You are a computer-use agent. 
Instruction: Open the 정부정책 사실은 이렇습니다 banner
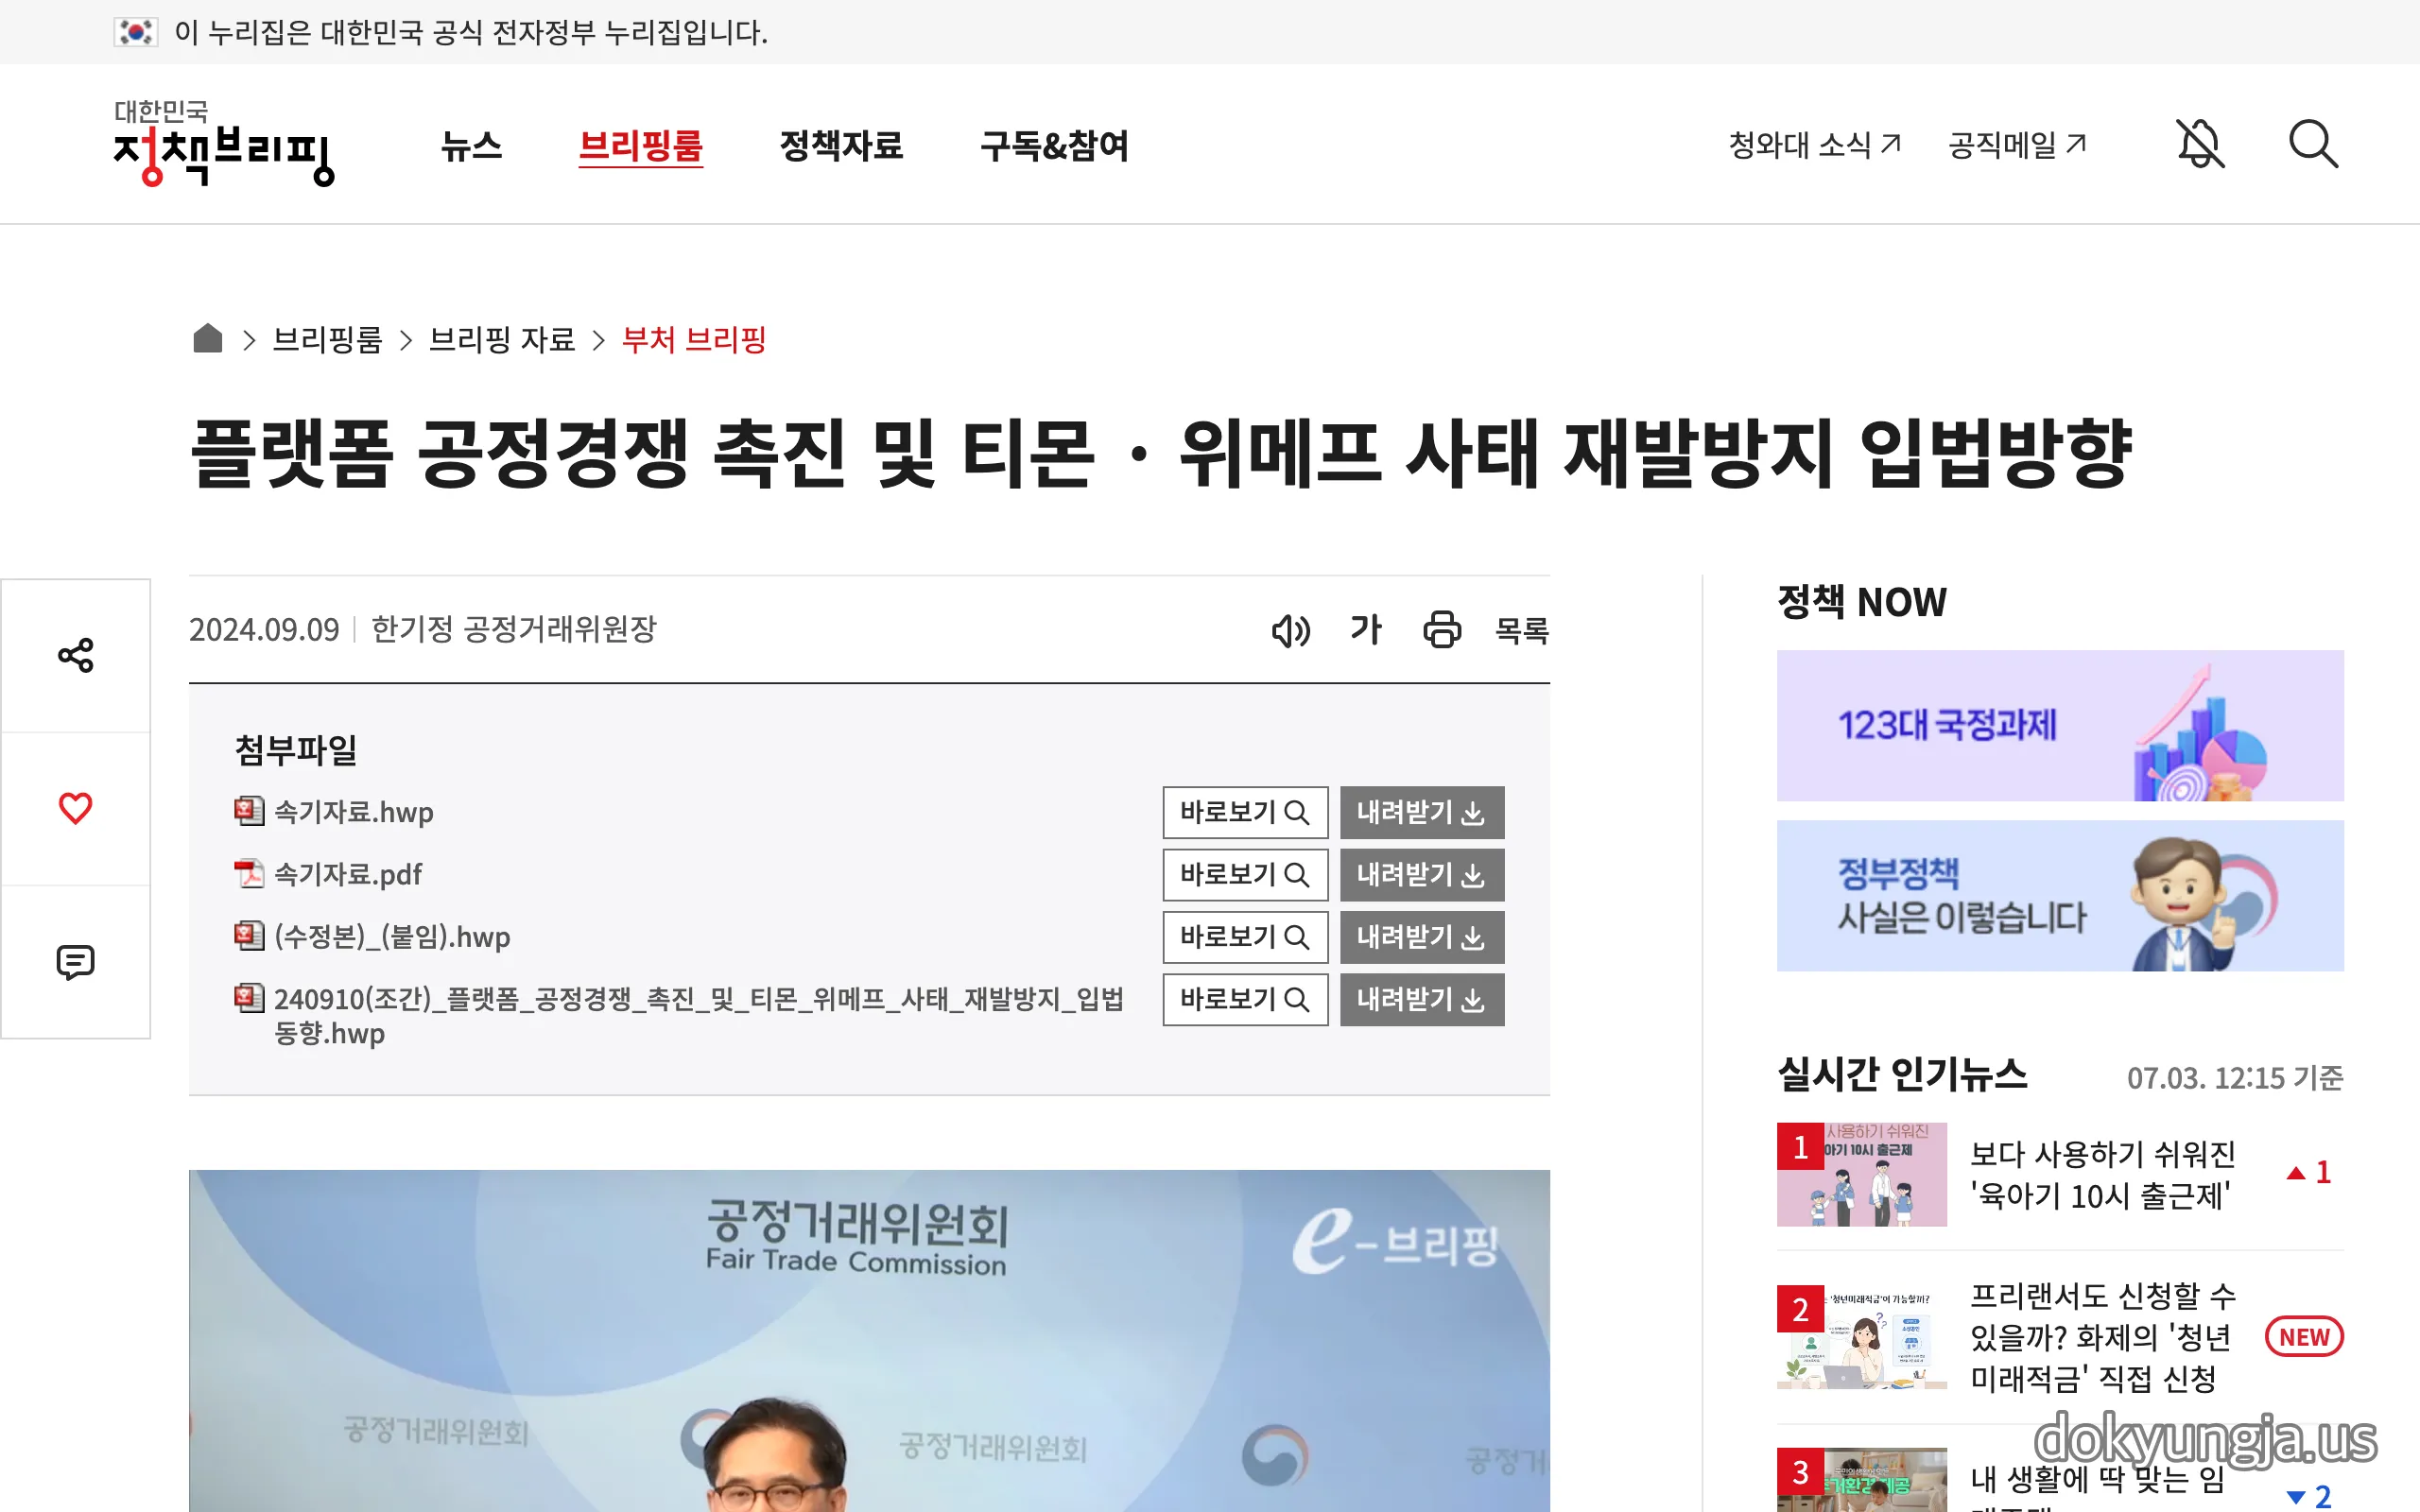coord(2060,895)
